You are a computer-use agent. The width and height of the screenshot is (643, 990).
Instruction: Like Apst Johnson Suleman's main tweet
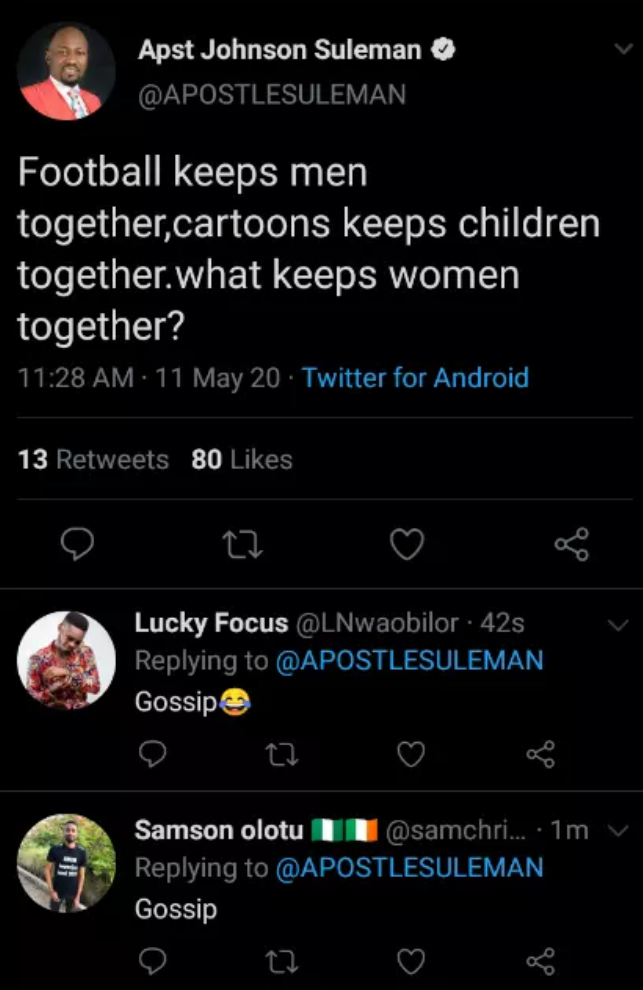tap(406, 544)
